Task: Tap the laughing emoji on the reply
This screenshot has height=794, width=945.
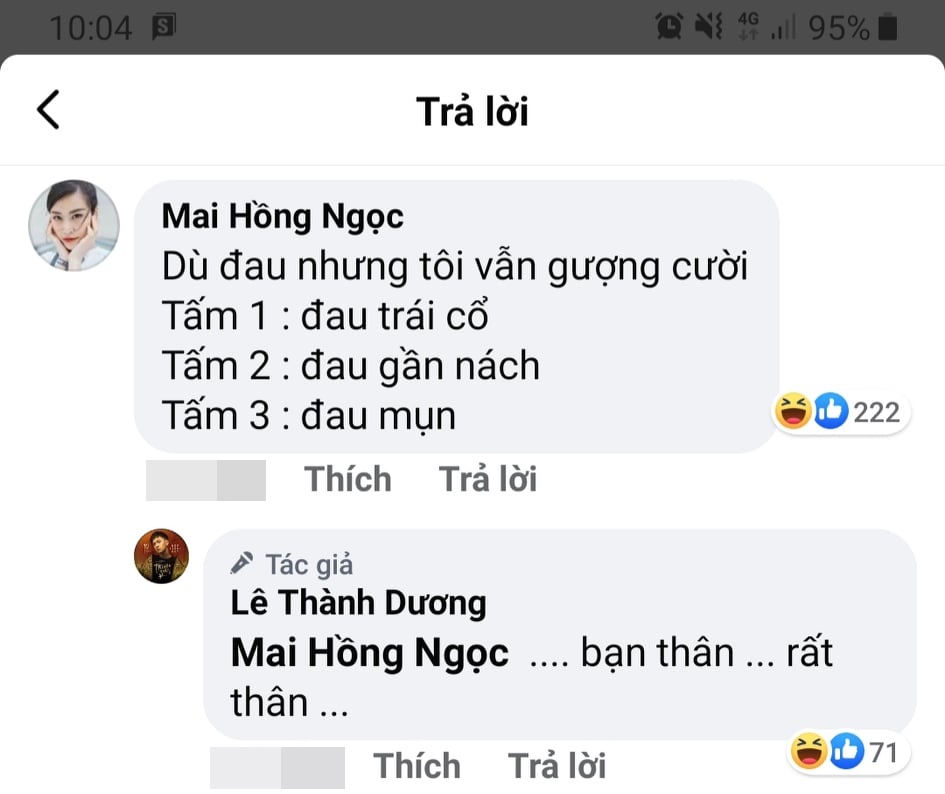Action: [809, 751]
